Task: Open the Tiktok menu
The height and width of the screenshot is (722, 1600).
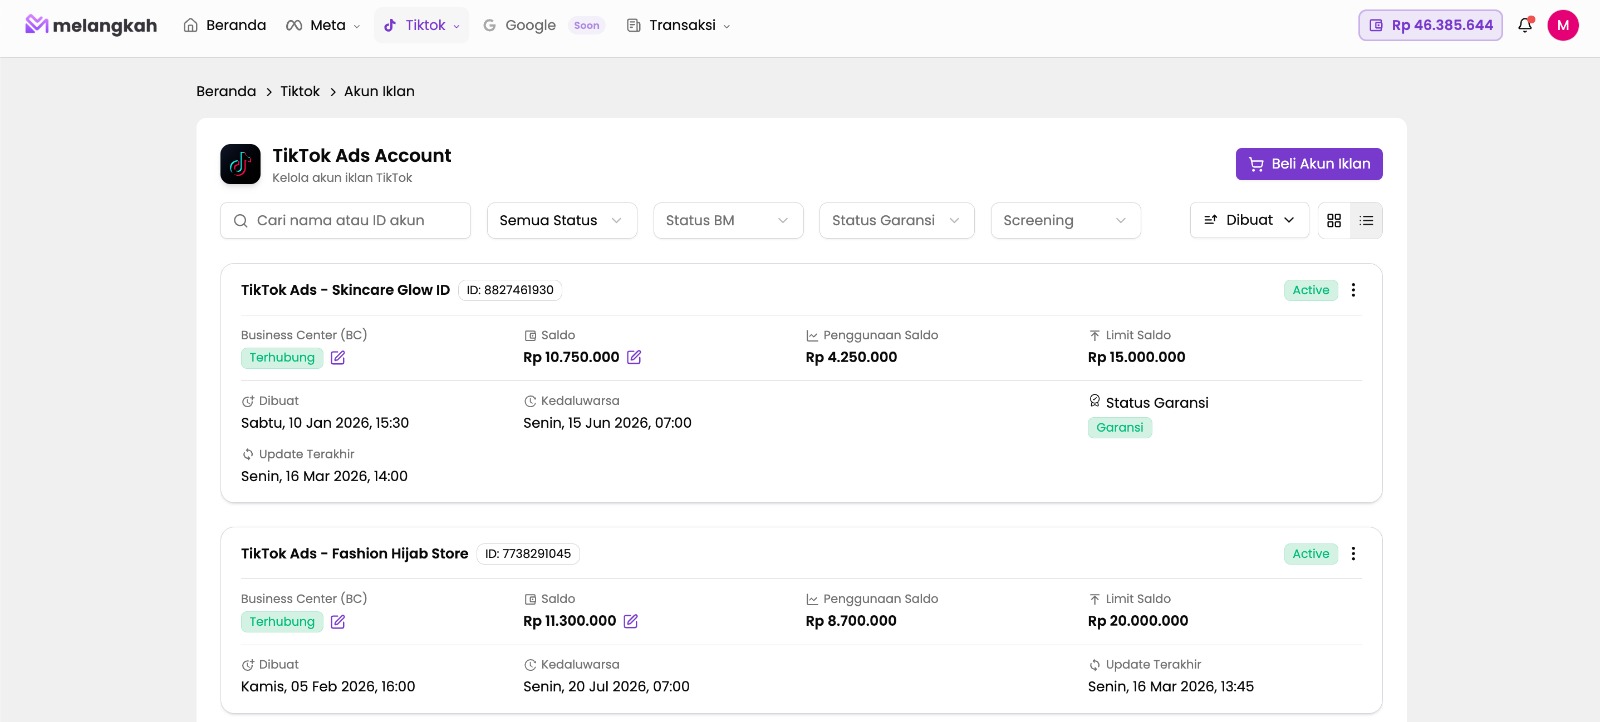Action: [x=422, y=25]
